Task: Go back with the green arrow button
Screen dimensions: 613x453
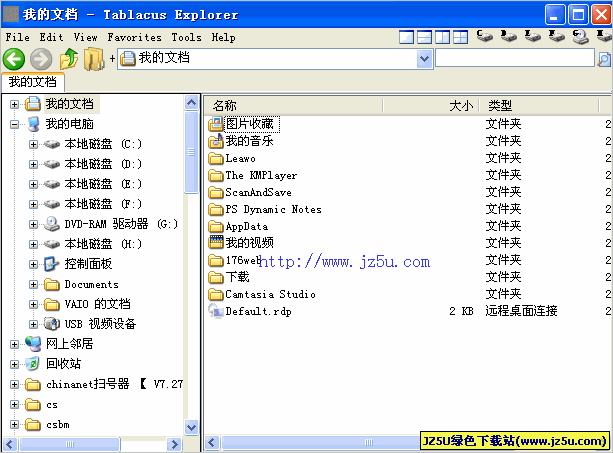Action: pyautogui.click(x=14, y=59)
